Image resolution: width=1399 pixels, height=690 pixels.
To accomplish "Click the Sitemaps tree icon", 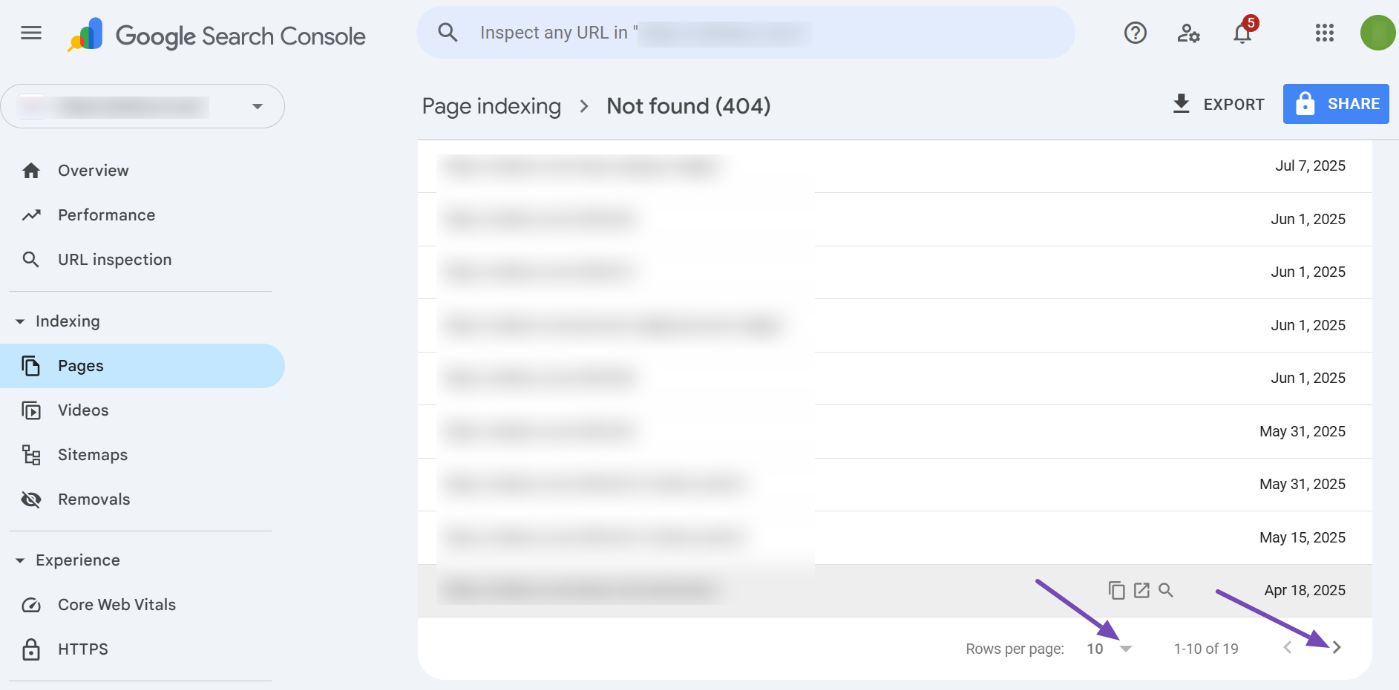I will pyautogui.click(x=31, y=455).
